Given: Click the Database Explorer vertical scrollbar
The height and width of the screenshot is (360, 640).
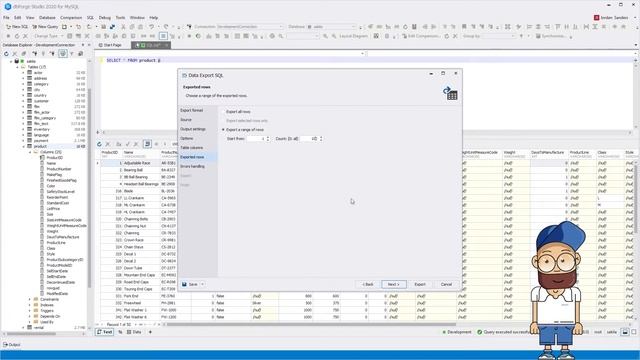Looking at the screenshot, I should point(89,188).
